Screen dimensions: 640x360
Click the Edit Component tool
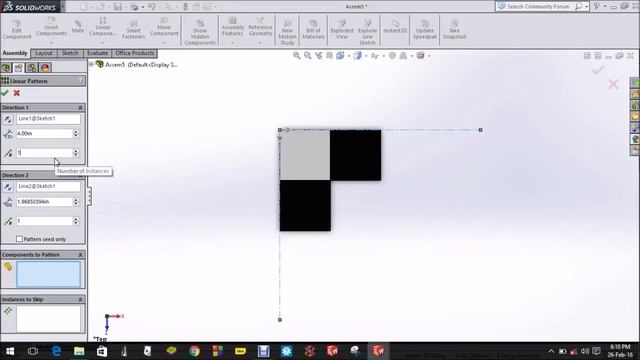pos(16,29)
